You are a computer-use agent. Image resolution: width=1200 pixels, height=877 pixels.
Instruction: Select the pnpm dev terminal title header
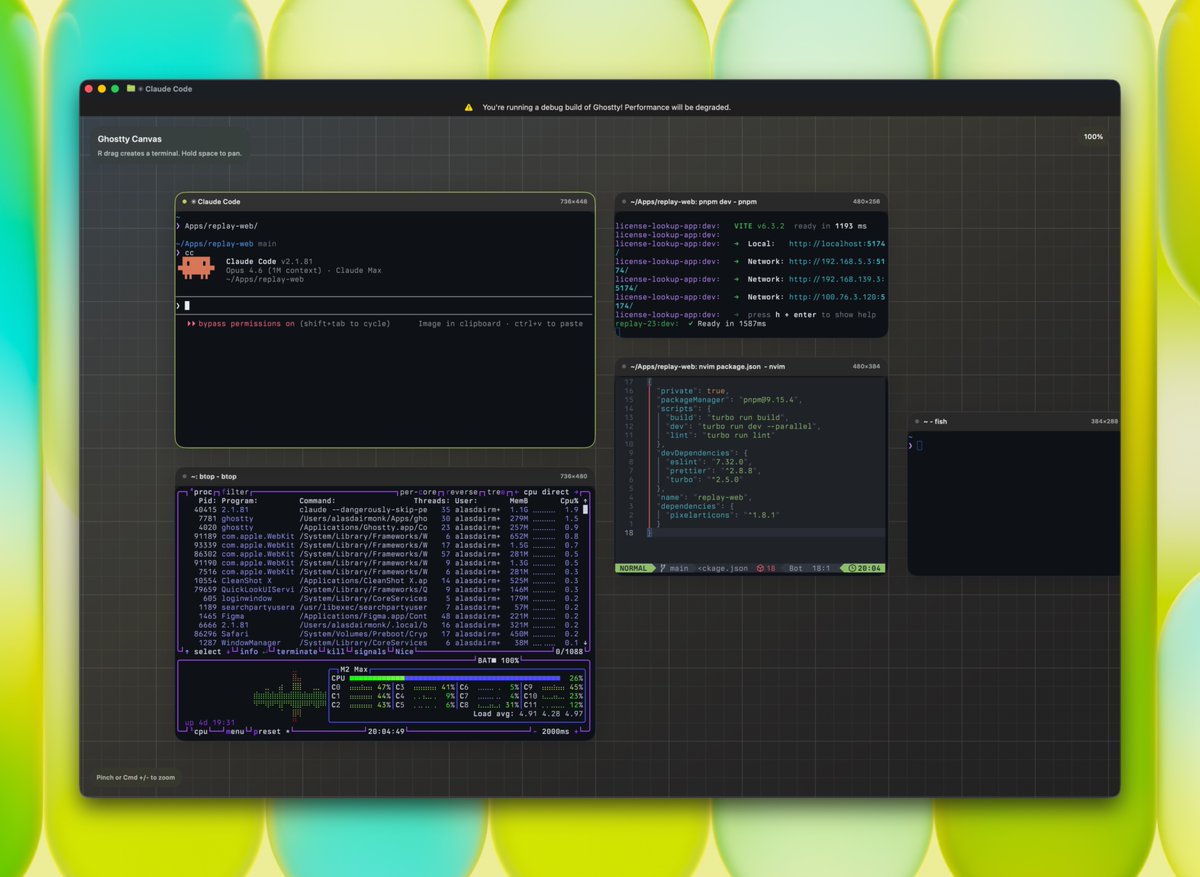(750, 202)
